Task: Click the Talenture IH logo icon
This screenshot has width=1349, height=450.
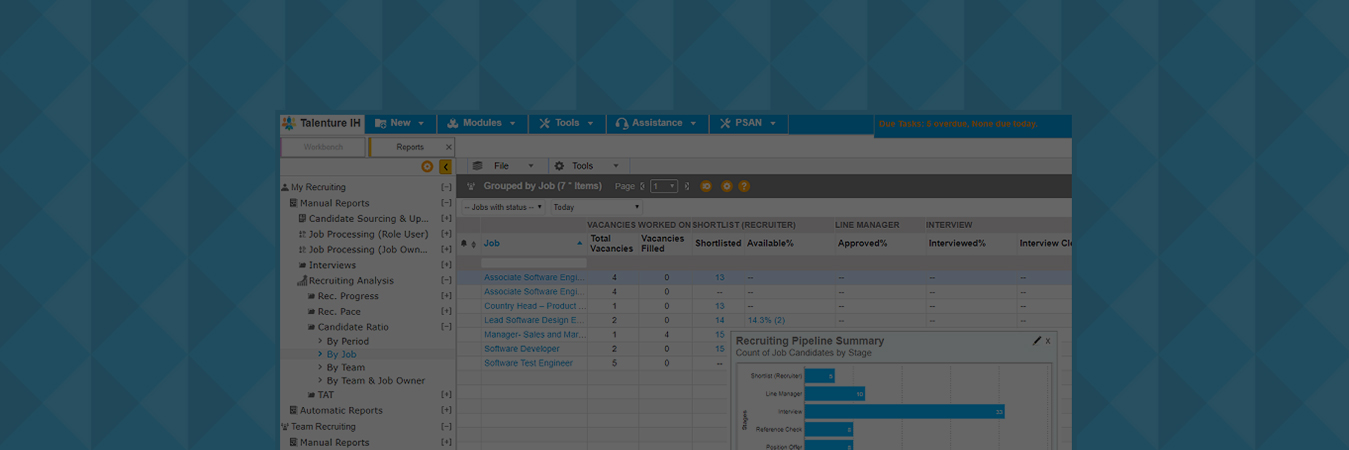Action: tap(289, 123)
